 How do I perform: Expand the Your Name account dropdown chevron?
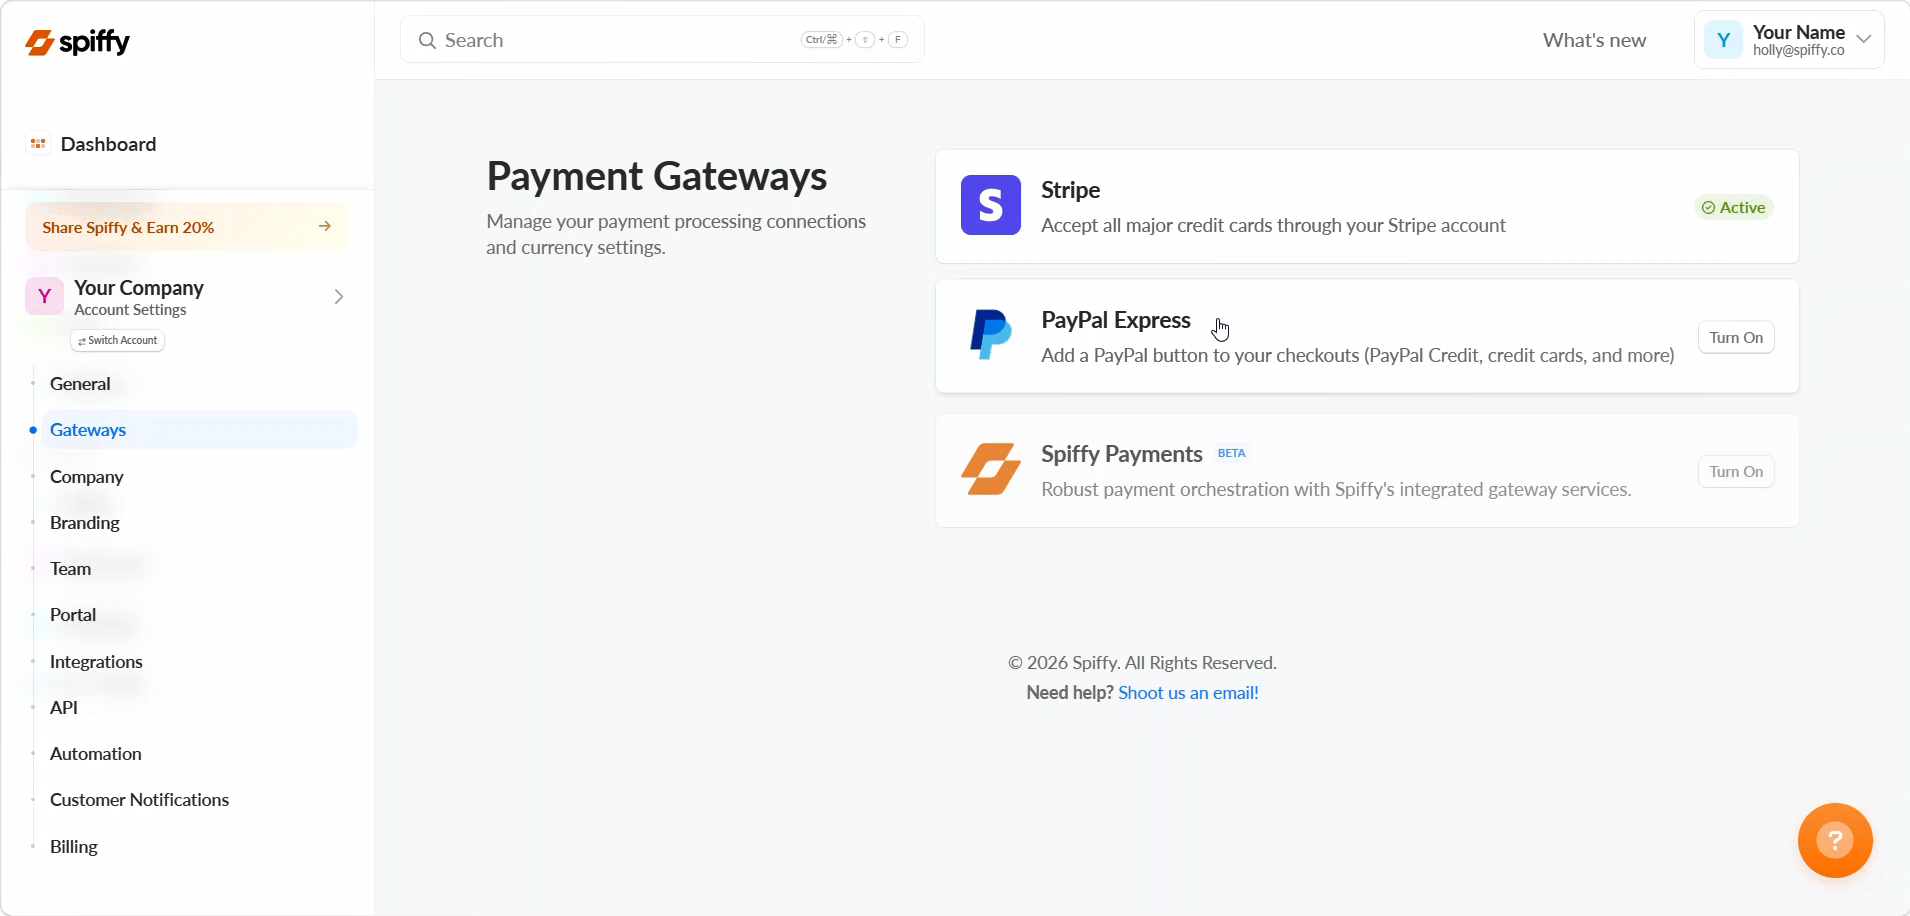click(1863, 39)
